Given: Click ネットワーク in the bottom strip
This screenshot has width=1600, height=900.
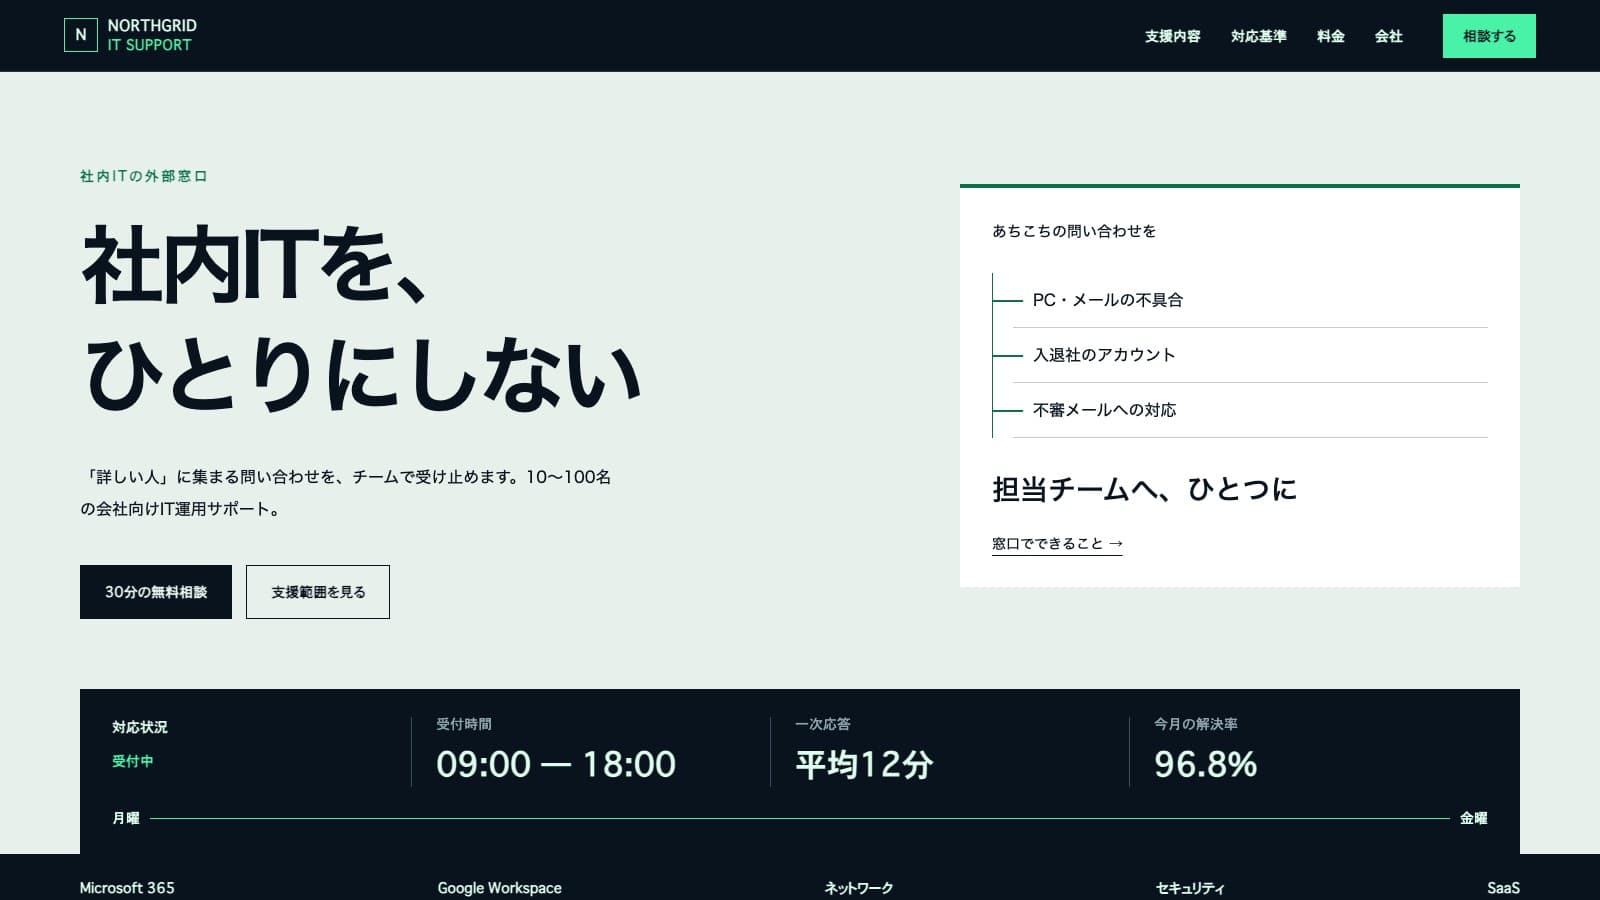Looking at the screenshot, I should [858, 888].
